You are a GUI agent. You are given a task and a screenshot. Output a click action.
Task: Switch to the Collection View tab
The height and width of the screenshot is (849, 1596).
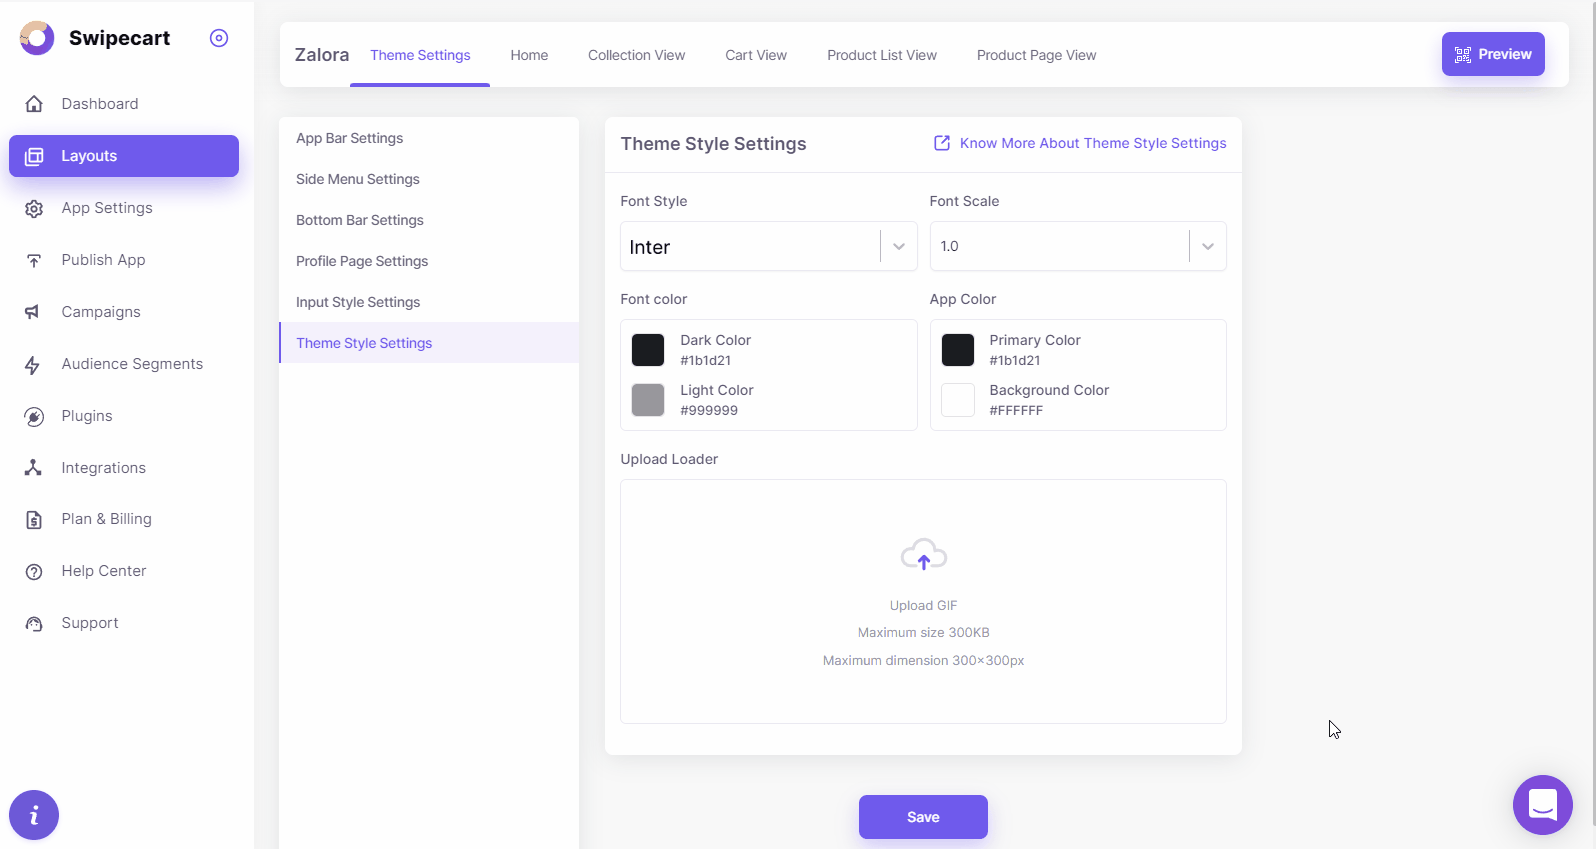coord(637,55)
